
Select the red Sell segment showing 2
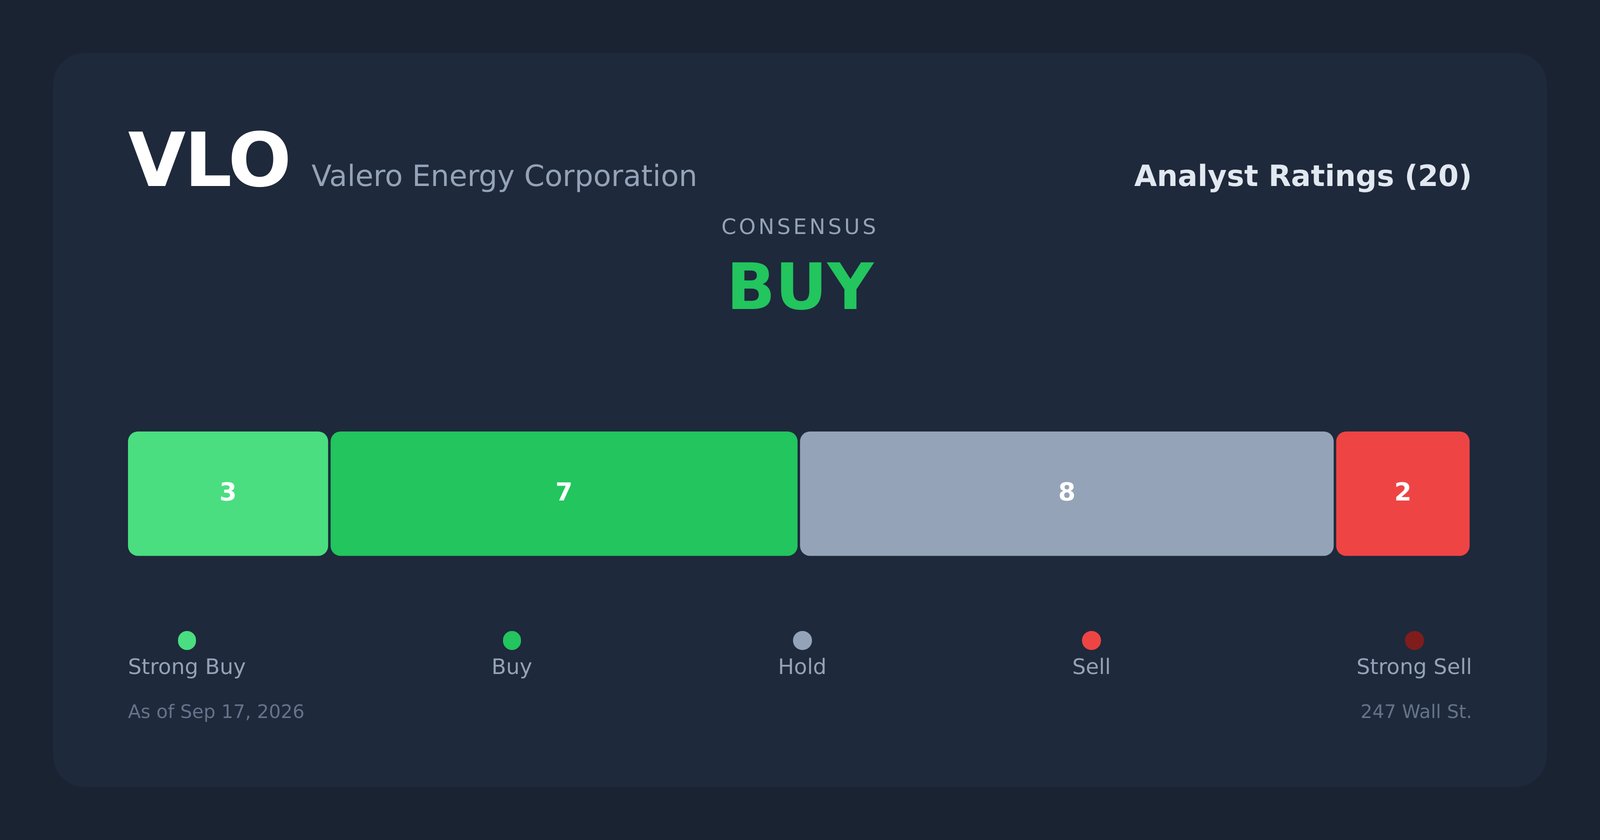click(1403, 493)
